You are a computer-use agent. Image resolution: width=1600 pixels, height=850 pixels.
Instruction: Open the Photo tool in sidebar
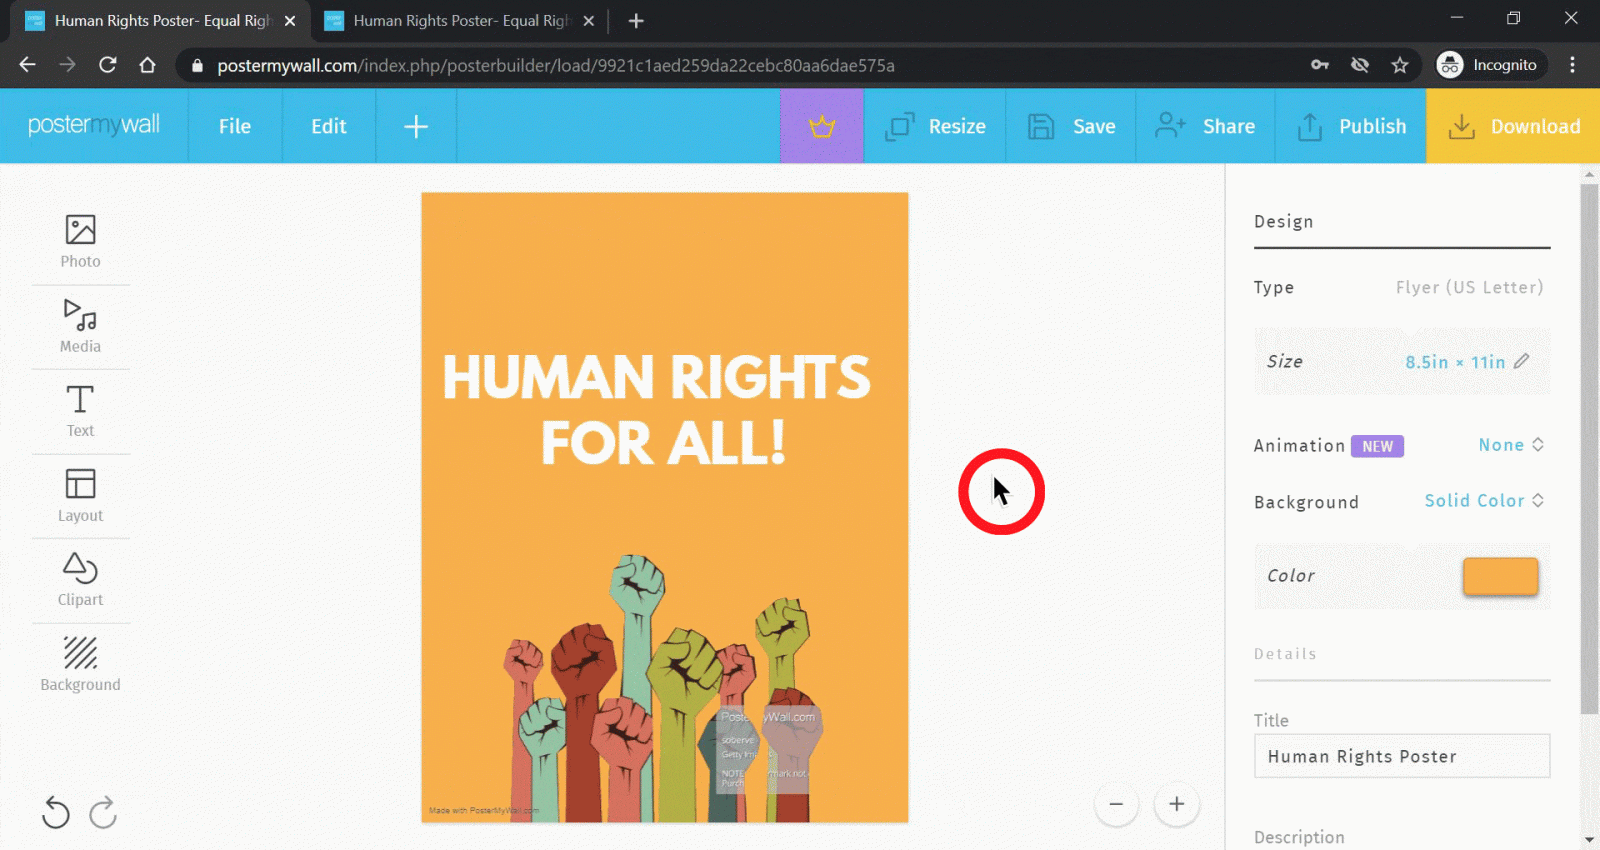click(80, 242)
